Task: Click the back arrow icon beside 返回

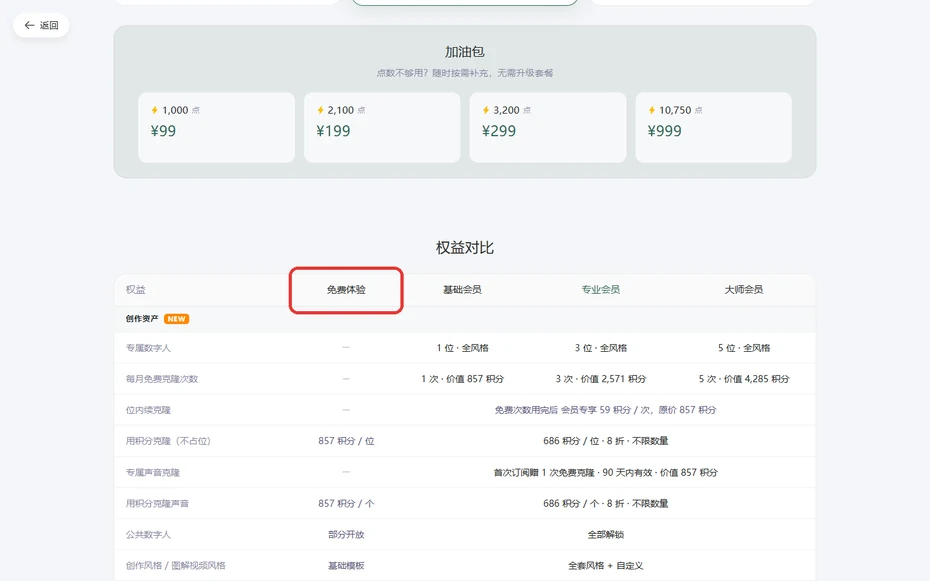Action: [x=29, y=25]
